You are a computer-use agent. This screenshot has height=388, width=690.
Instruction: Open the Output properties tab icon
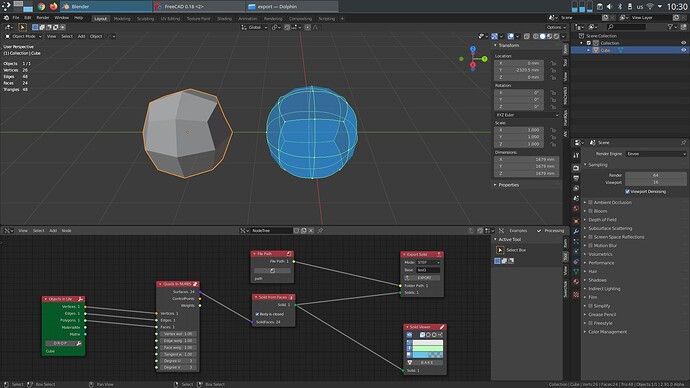click(576, 178)
